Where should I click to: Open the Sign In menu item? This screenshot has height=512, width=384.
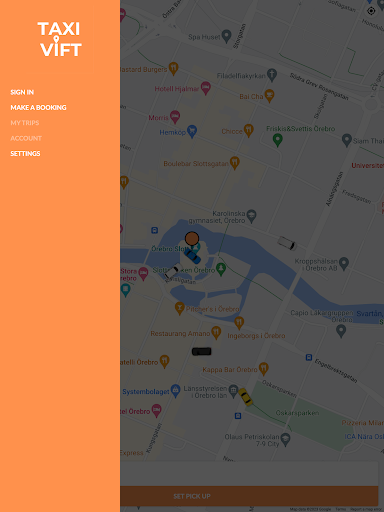22,92
